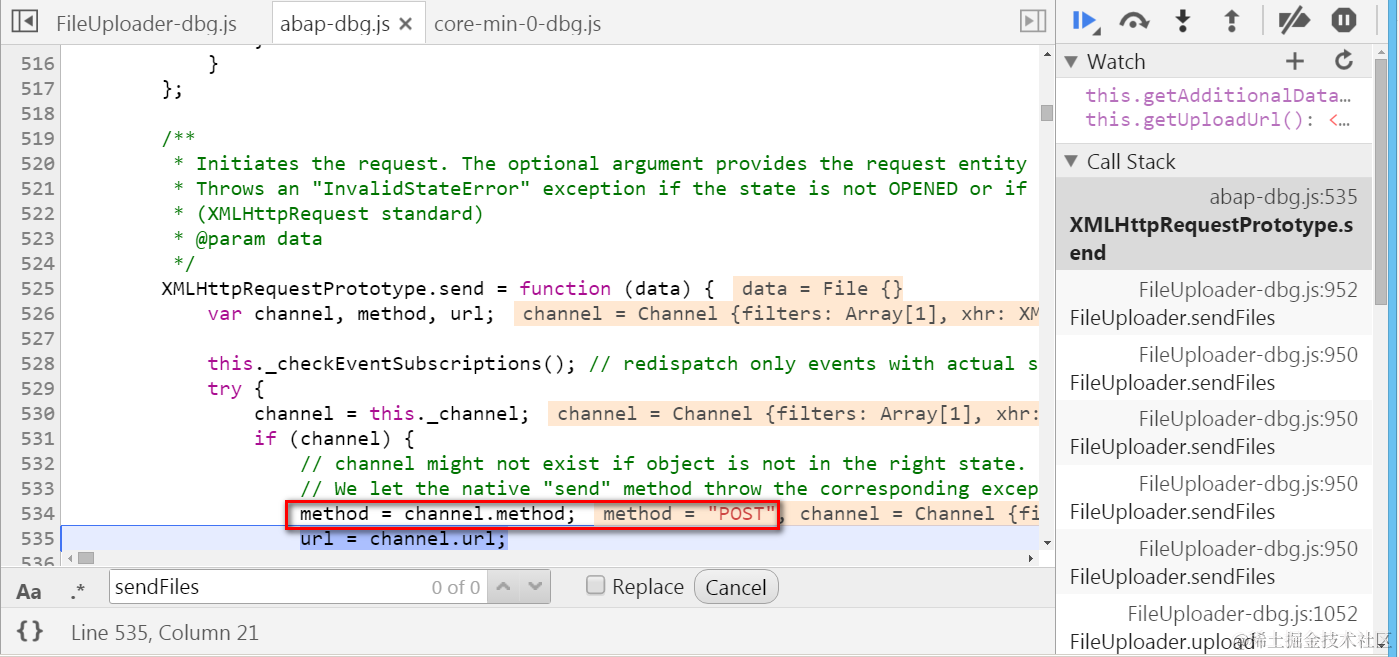Click the Line 535, Column 21 status

click(x=165, y=632)
